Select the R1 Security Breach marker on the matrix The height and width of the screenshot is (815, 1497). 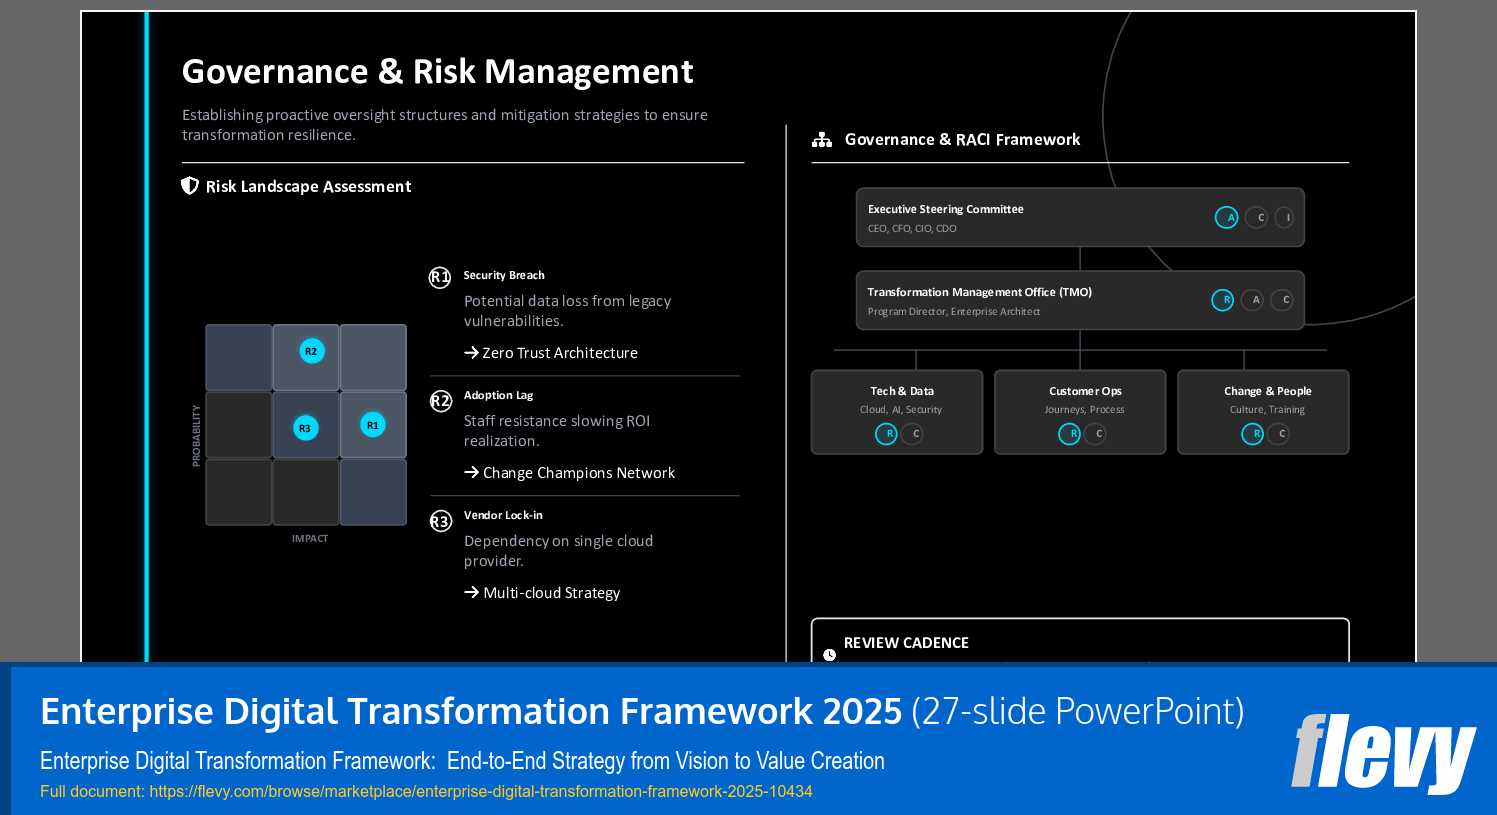pos(372,424)
